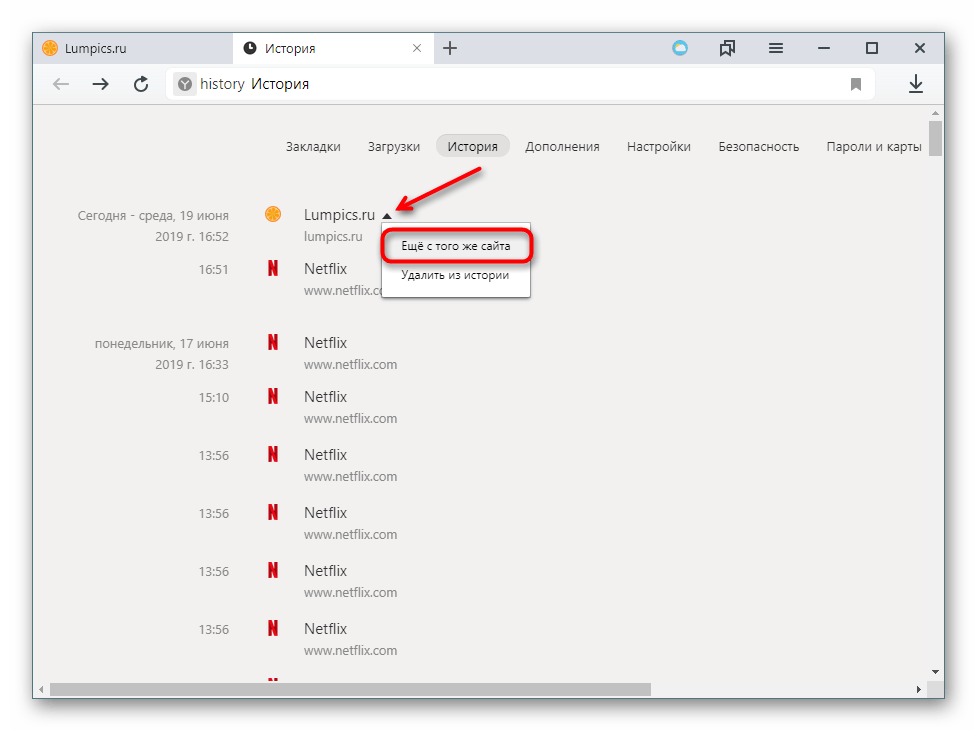This screenshot has width=977, height=731.
Task: Switch to the Закладки tab
Action: tap(313, 146)
